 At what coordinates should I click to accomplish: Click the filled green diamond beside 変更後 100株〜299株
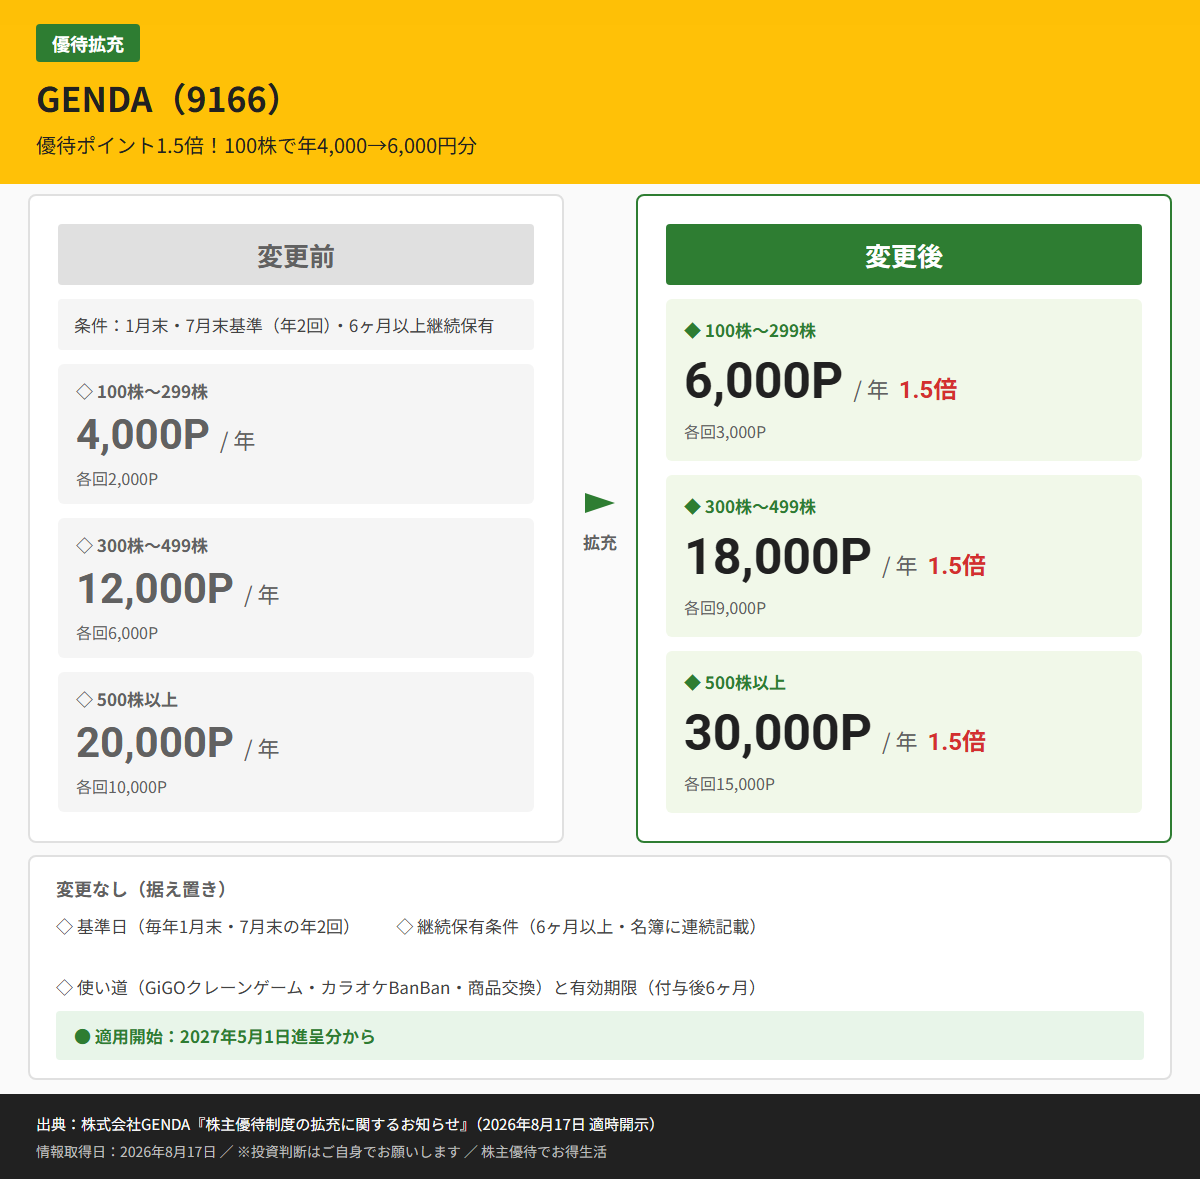tap(692, 331)
